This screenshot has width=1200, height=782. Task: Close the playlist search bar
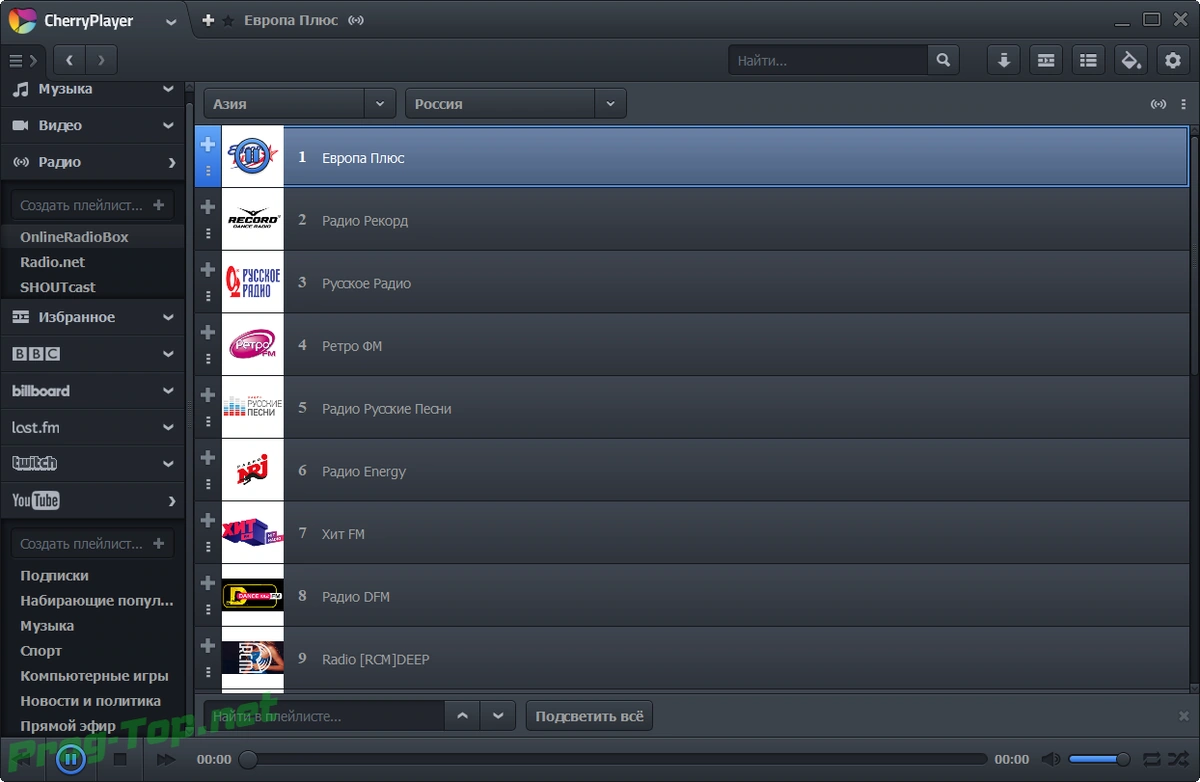click(x=1184, y=716)
